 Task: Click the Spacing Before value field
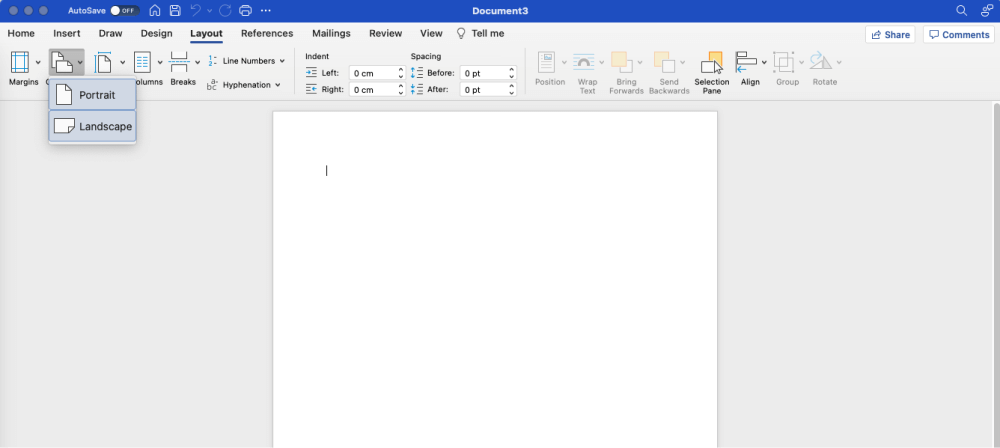[x=483, y=73]
